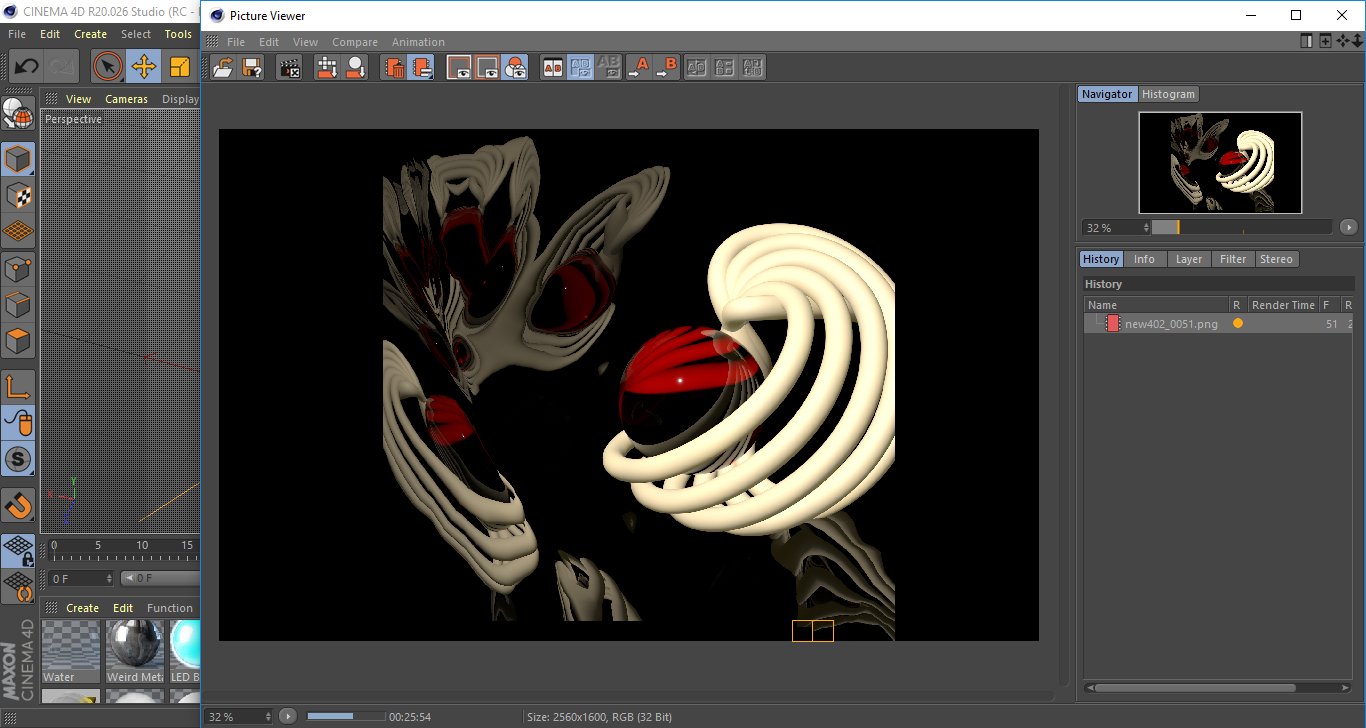Click the Remove Image trash icon
Image resolution: width=1366 pixels, height=728 pixels.
coord(394,67)
